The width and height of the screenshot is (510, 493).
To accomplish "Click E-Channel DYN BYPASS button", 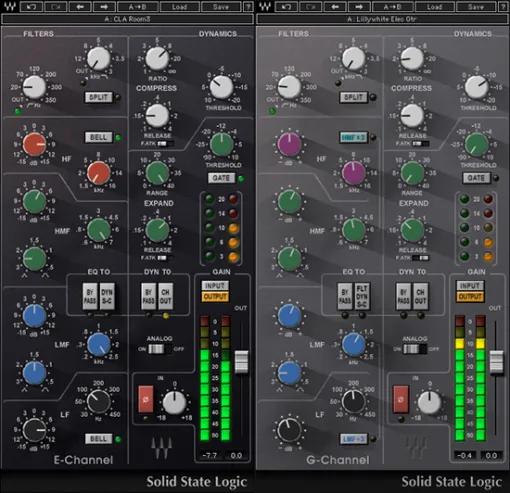I will 148,296.
